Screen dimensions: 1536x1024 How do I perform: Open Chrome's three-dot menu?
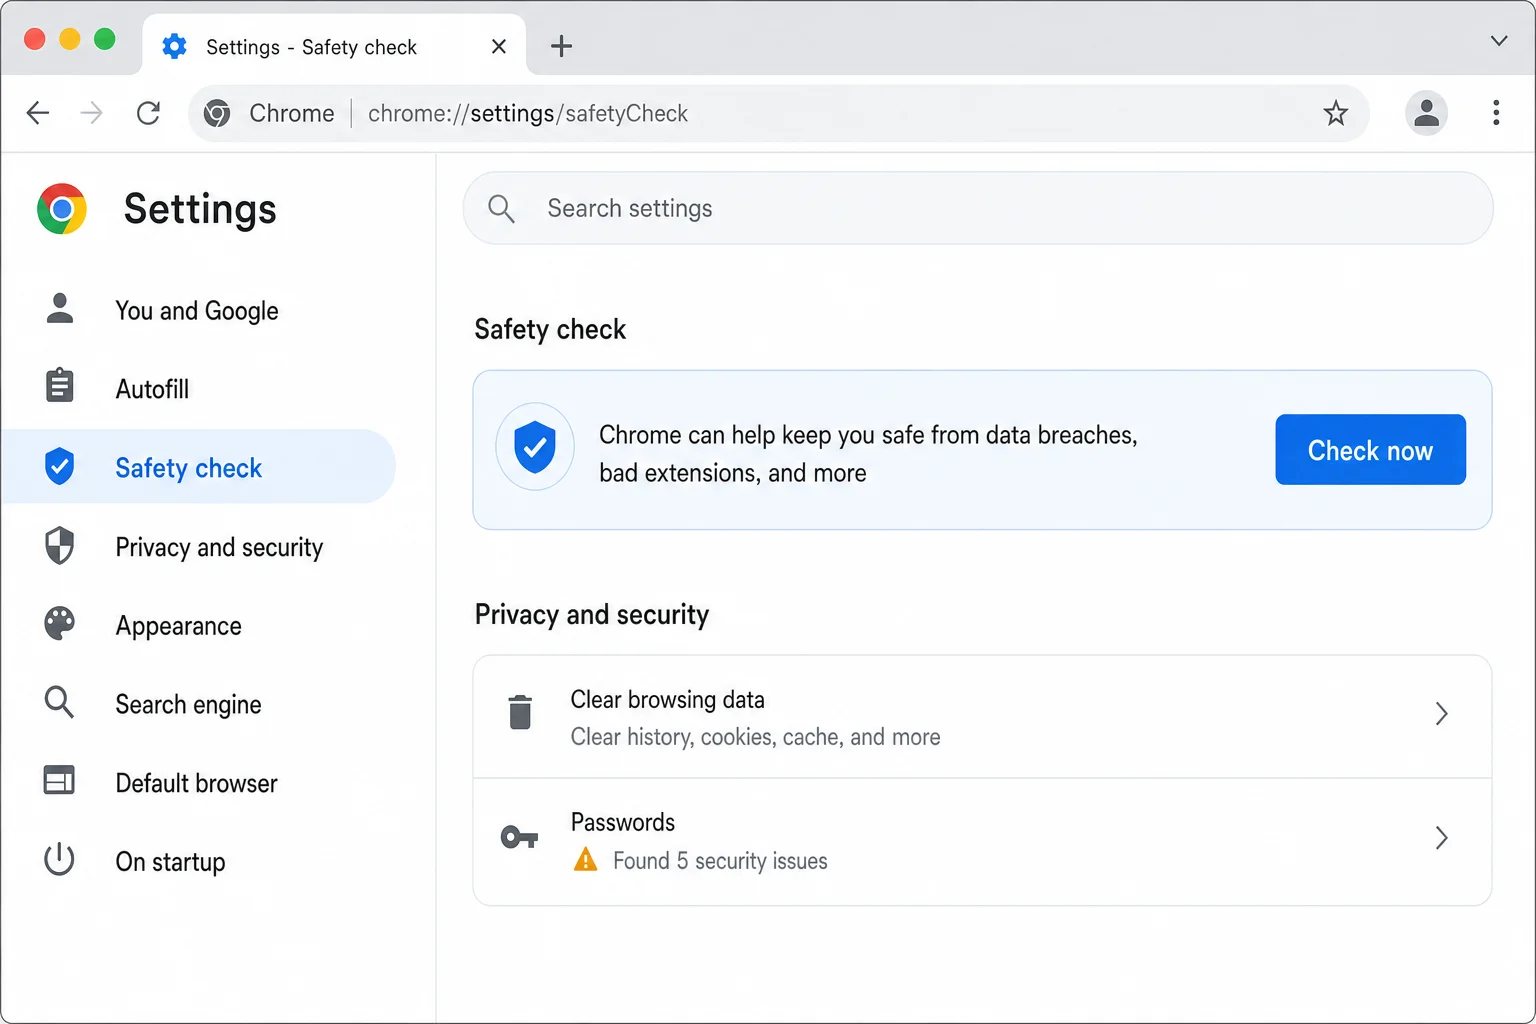coord(1496,113)
